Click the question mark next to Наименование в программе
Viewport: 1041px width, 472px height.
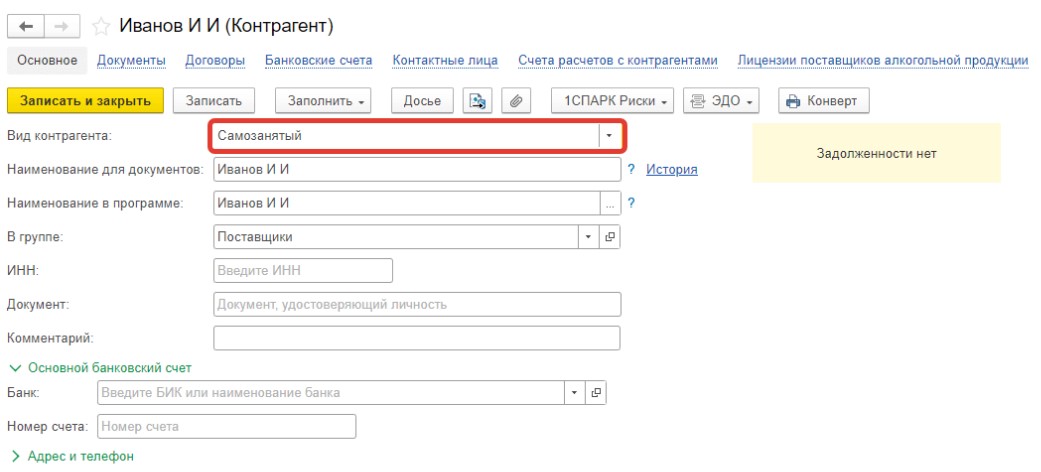click(x=632, y=203)
